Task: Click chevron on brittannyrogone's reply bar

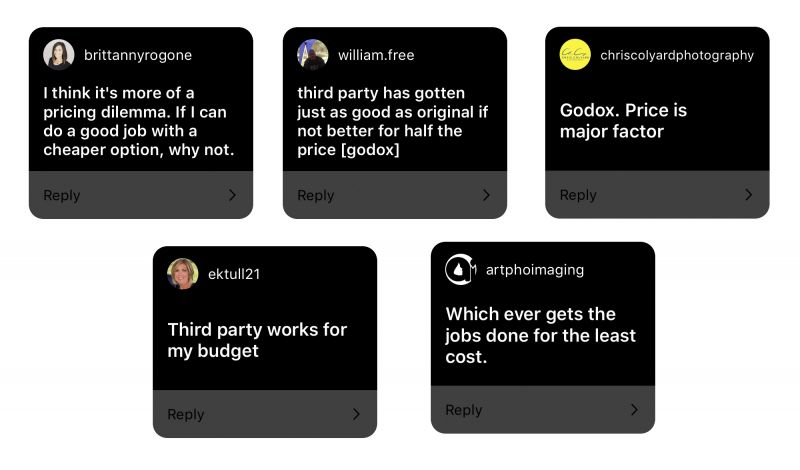Action: 232,195
